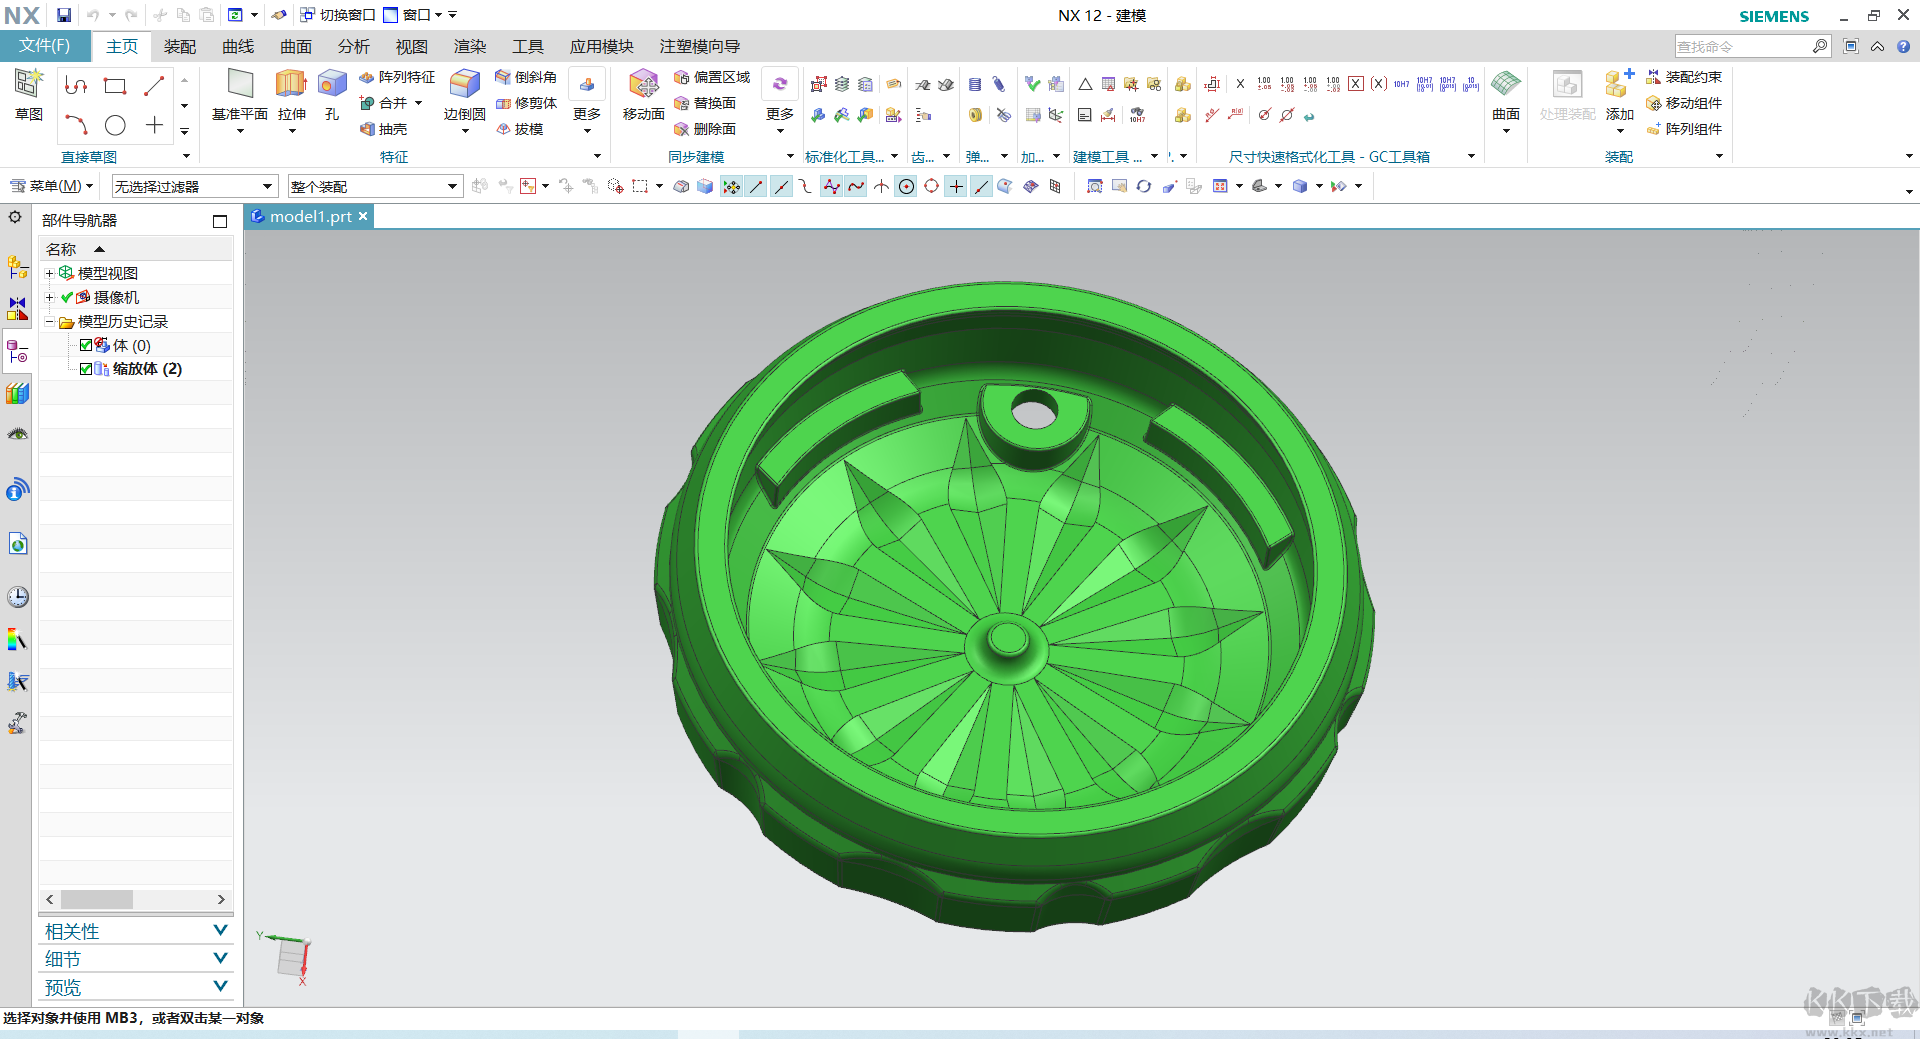Click the 基准平面 datum plane icon
This screenshot has height=1039, width=1920.
tap(240, 86)
